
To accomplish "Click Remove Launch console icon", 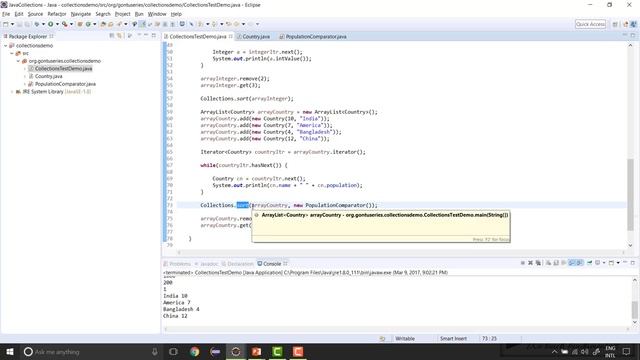I will (530, 263).
